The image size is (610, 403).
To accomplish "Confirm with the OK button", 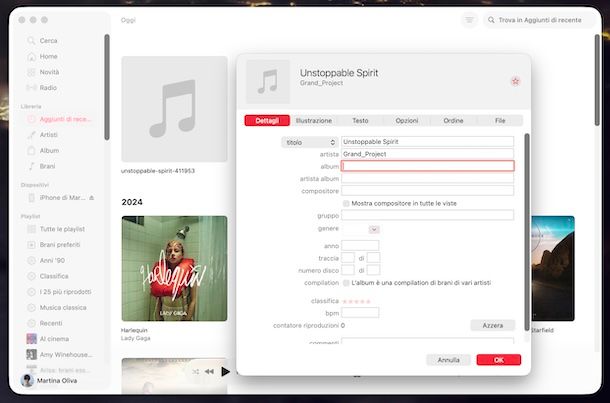I will coord(498,360).
